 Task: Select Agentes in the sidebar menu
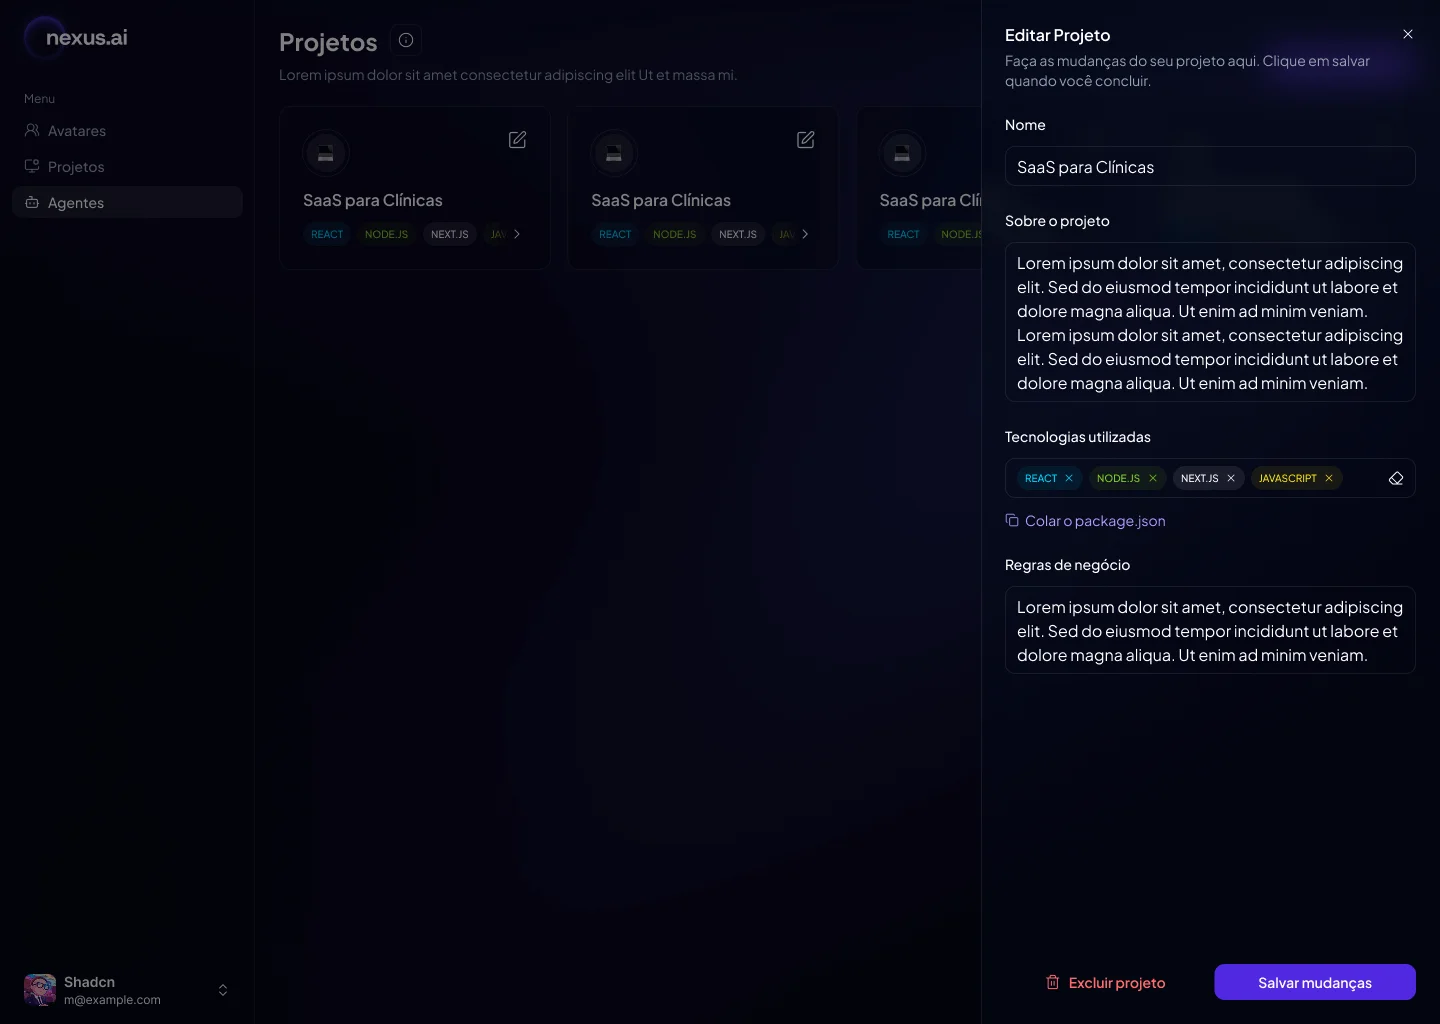coord(76,203)
